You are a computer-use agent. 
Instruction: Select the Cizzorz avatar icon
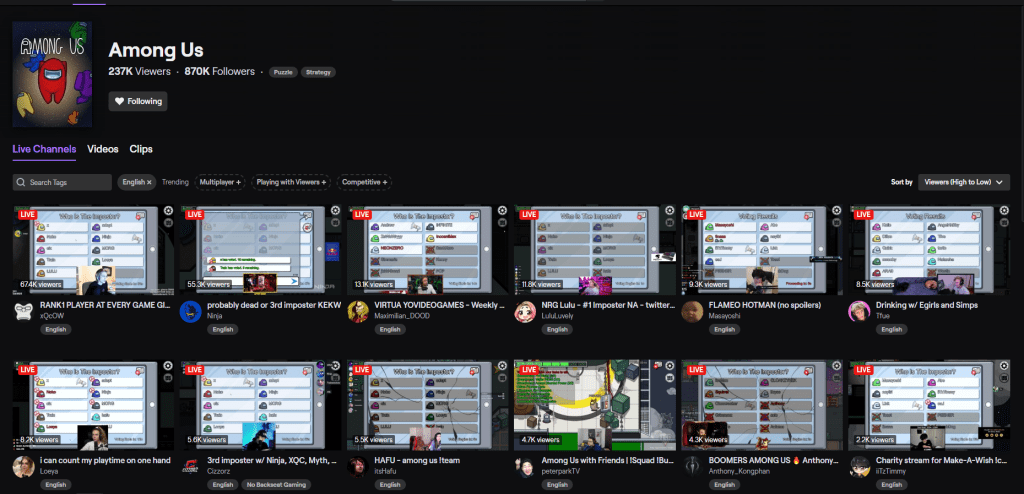click(191, 467)
